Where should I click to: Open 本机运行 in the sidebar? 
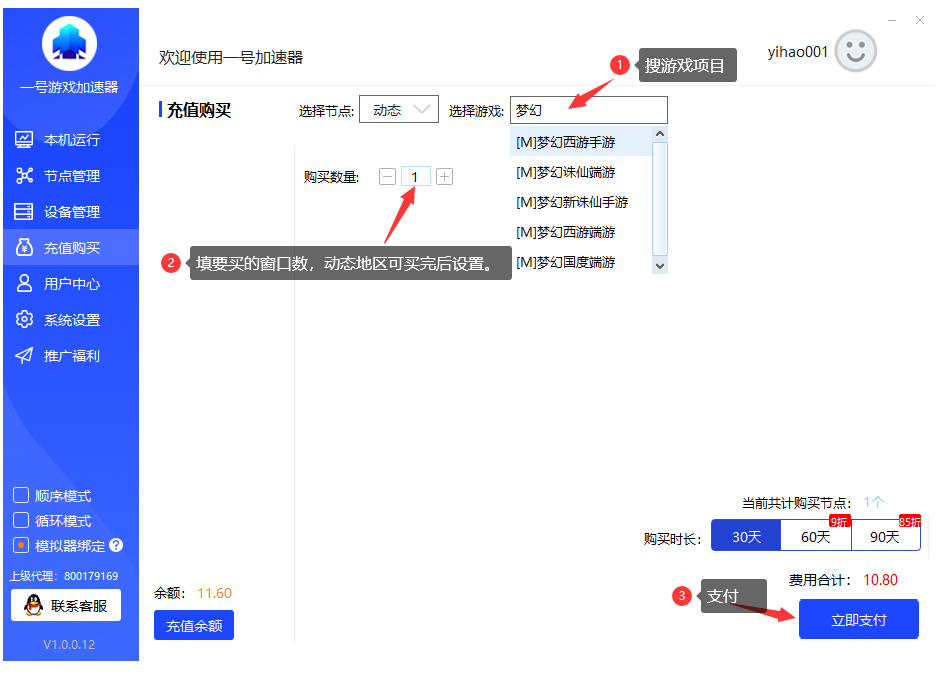pos(71,140)
